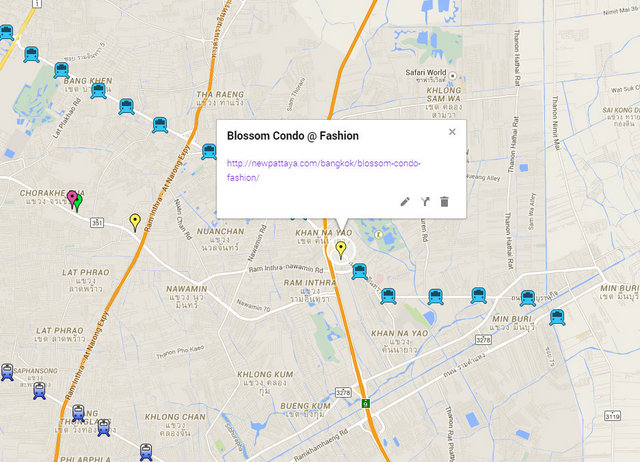Image resolution: width=640 pixels, height=462 pixels.
Task: Click the pink pin near Chorakhe Bua
Action: (72, 199)
